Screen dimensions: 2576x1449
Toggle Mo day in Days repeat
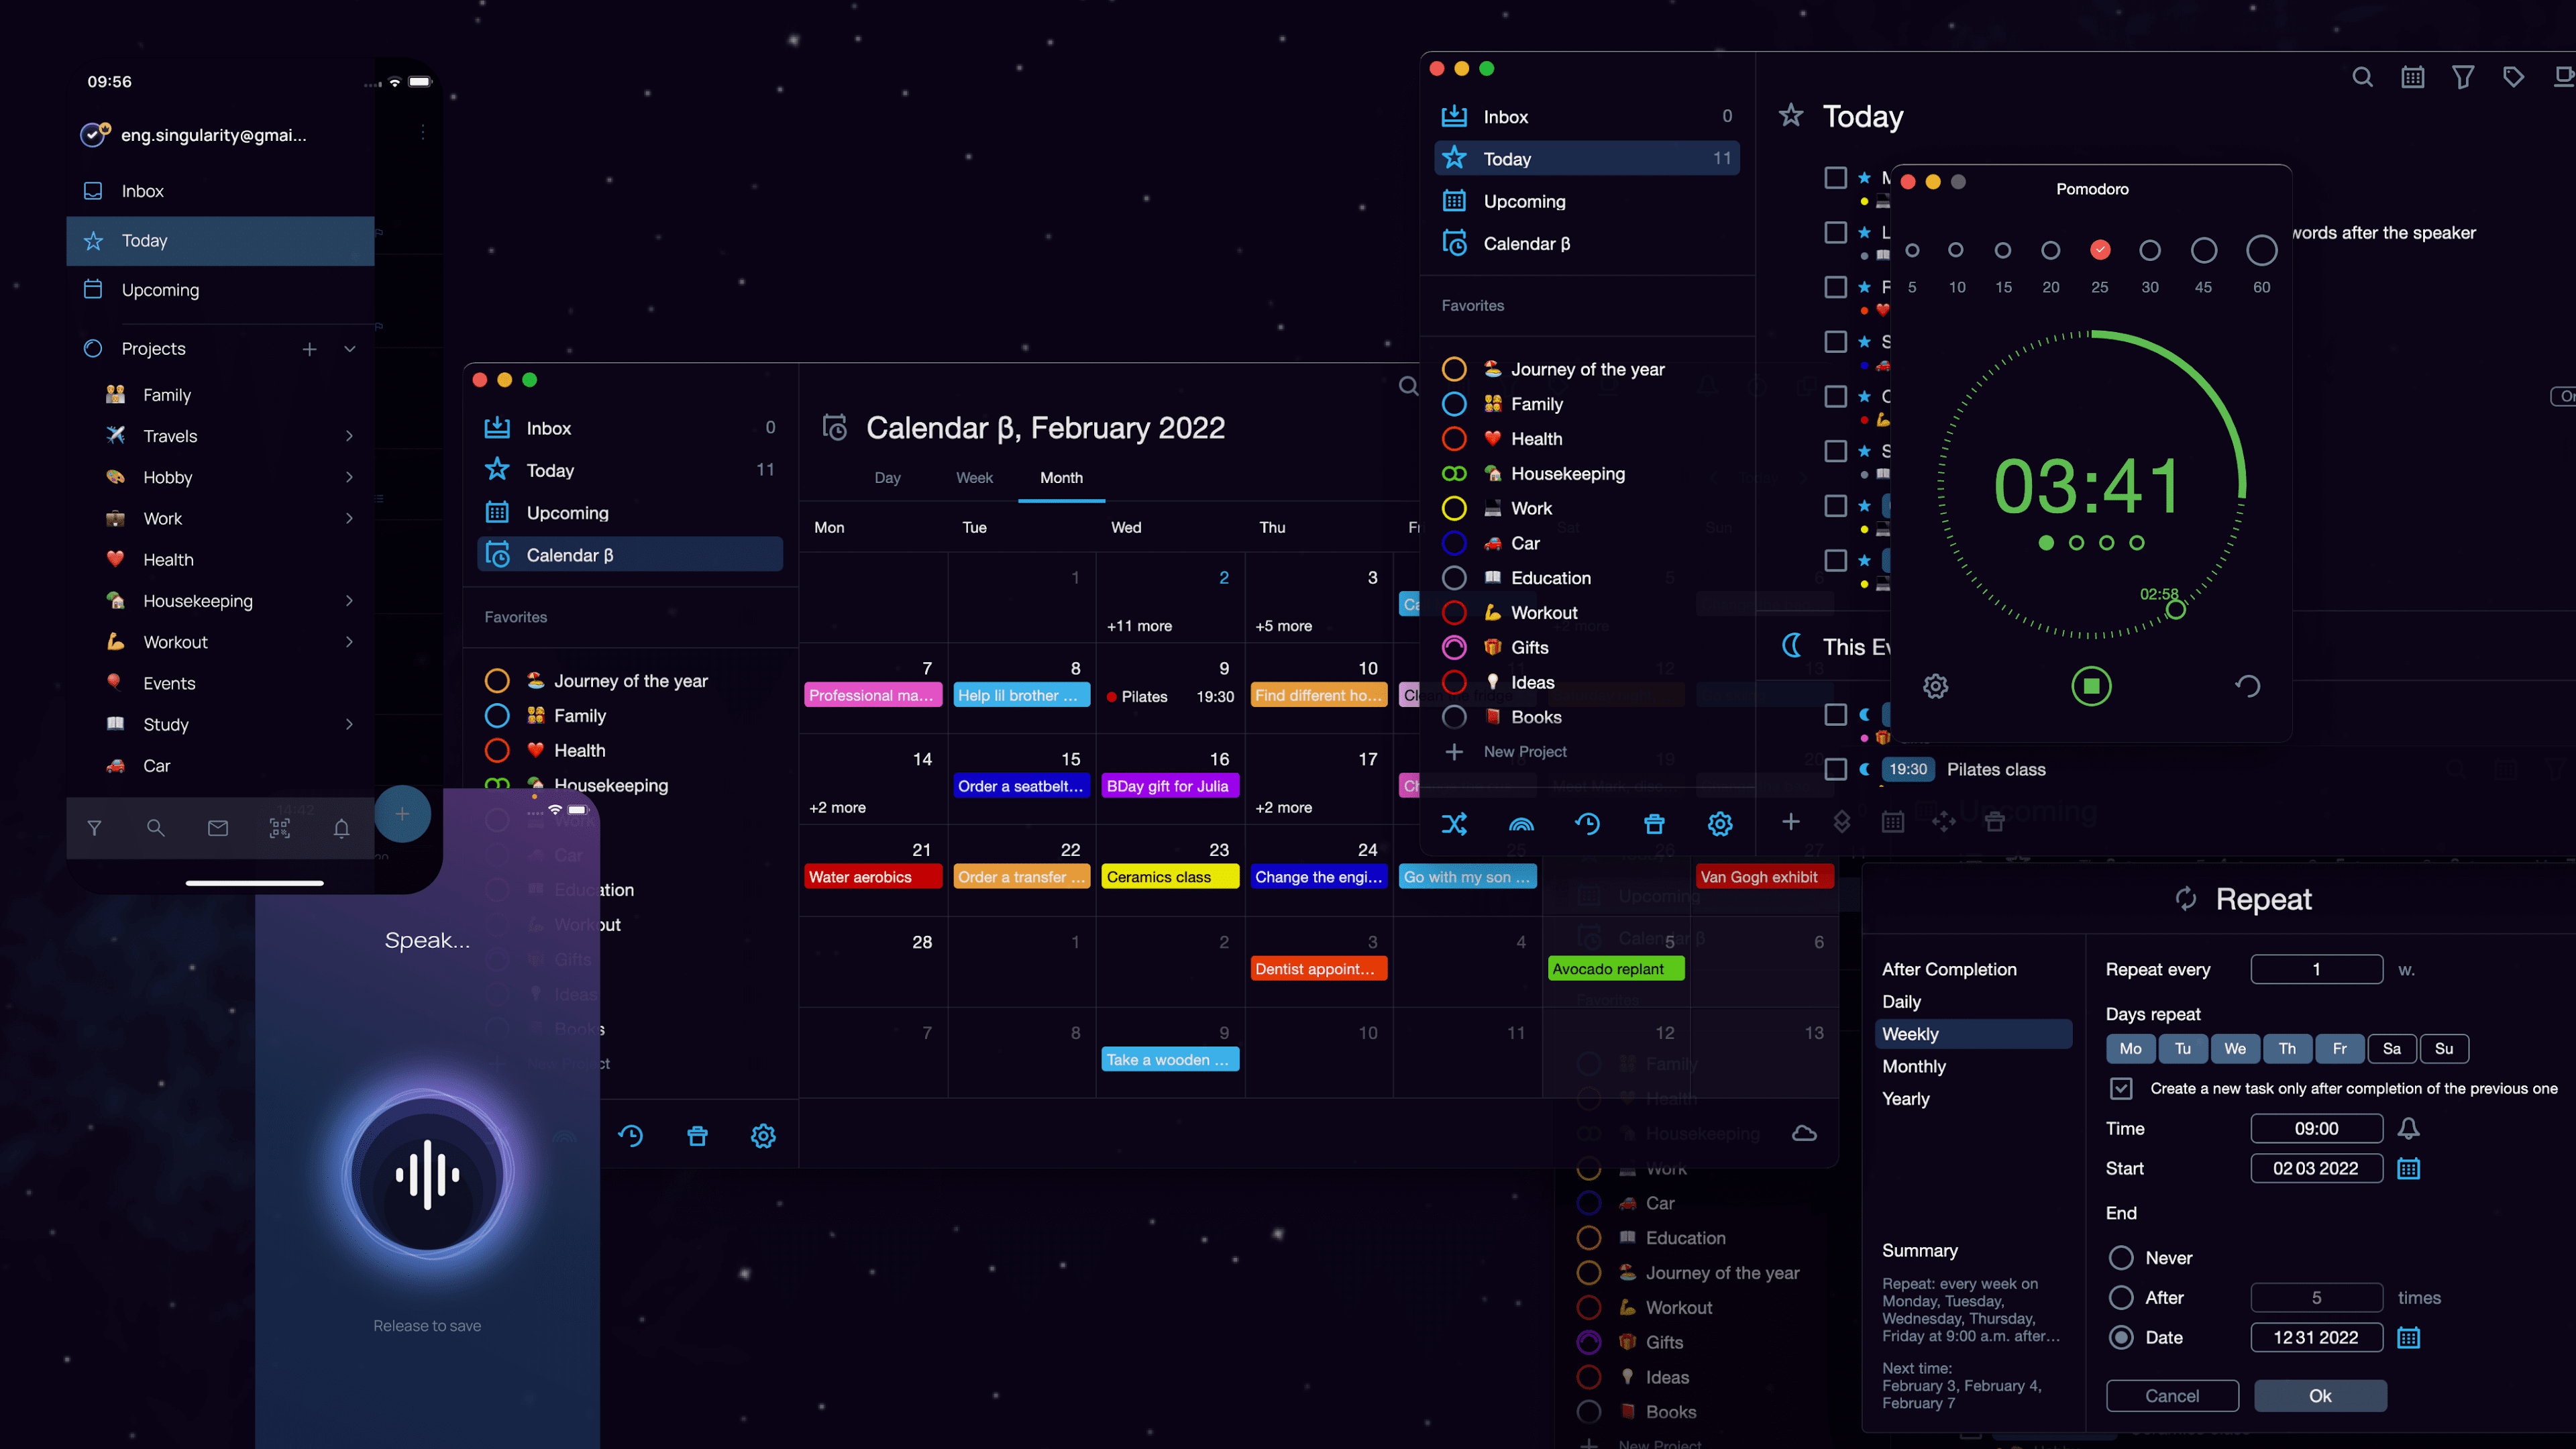point(2130,1048)
